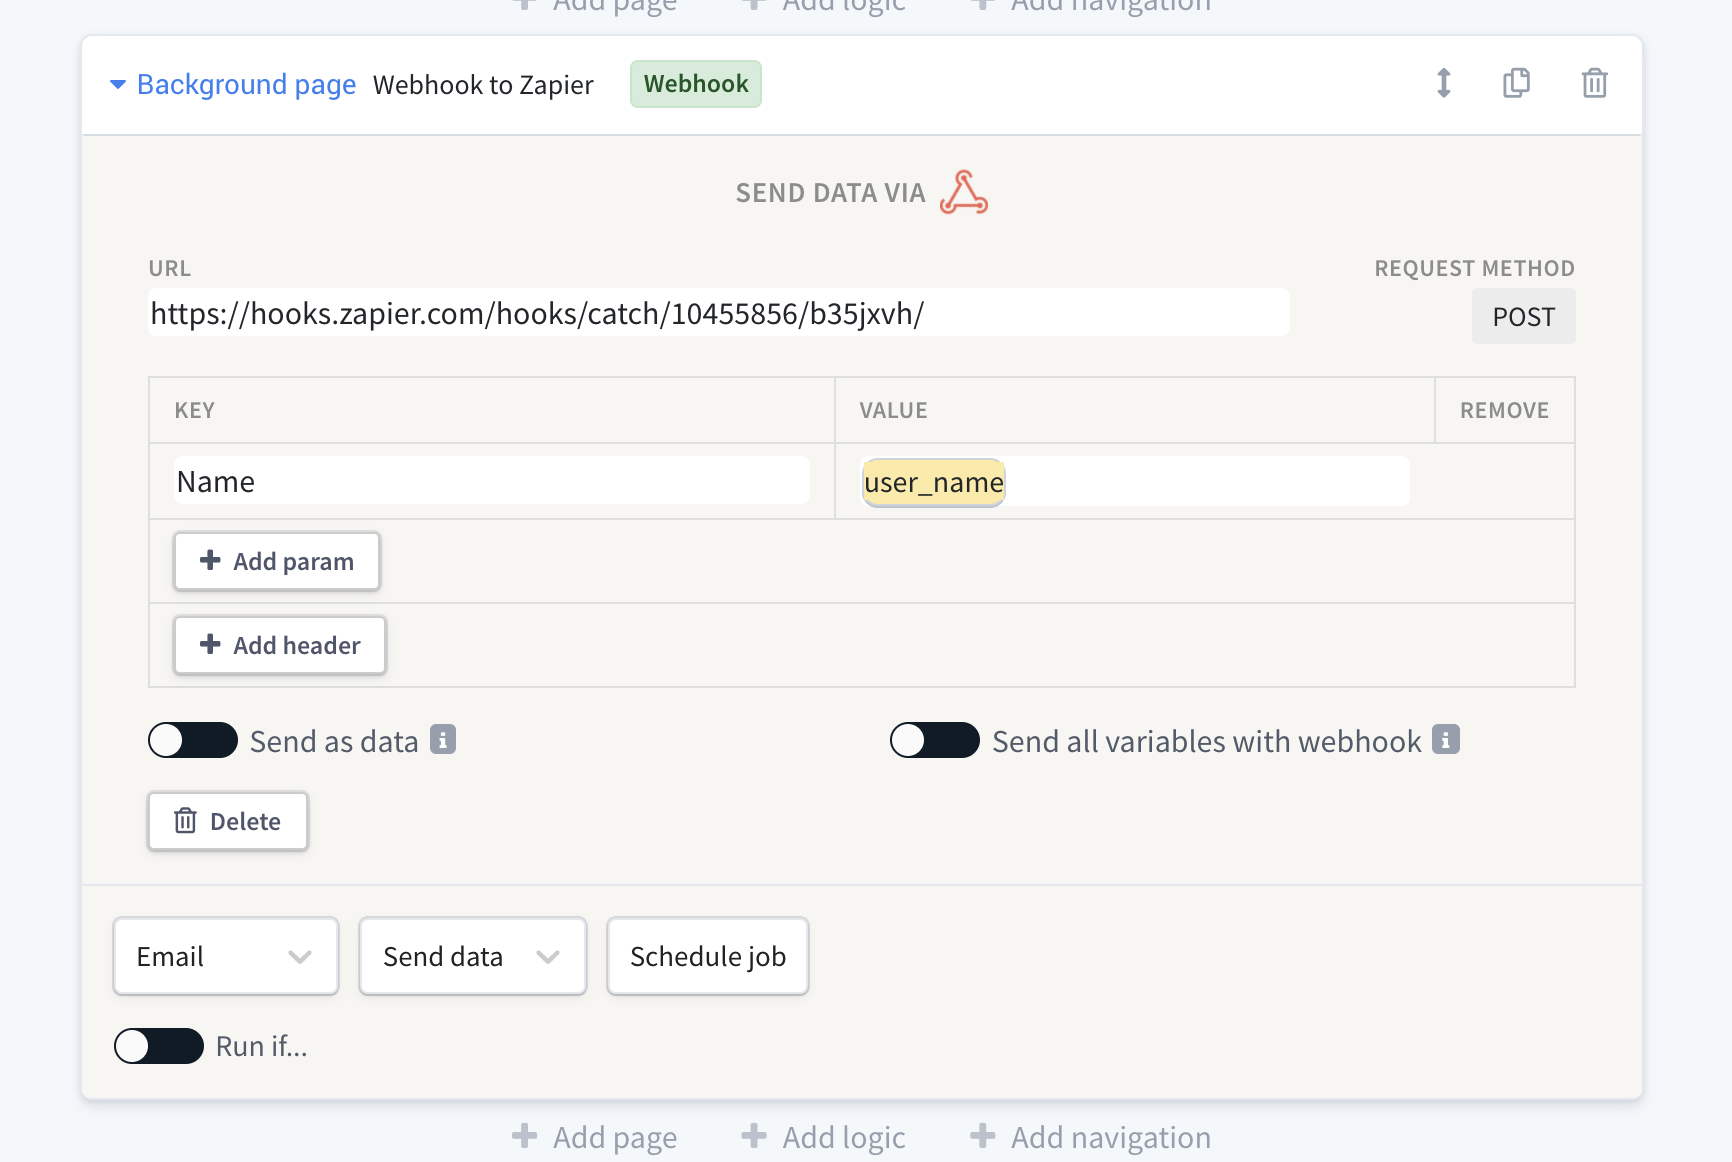1732x1162 pixels.
Task: Click the VALUE column header
Action: pos(894,410)
